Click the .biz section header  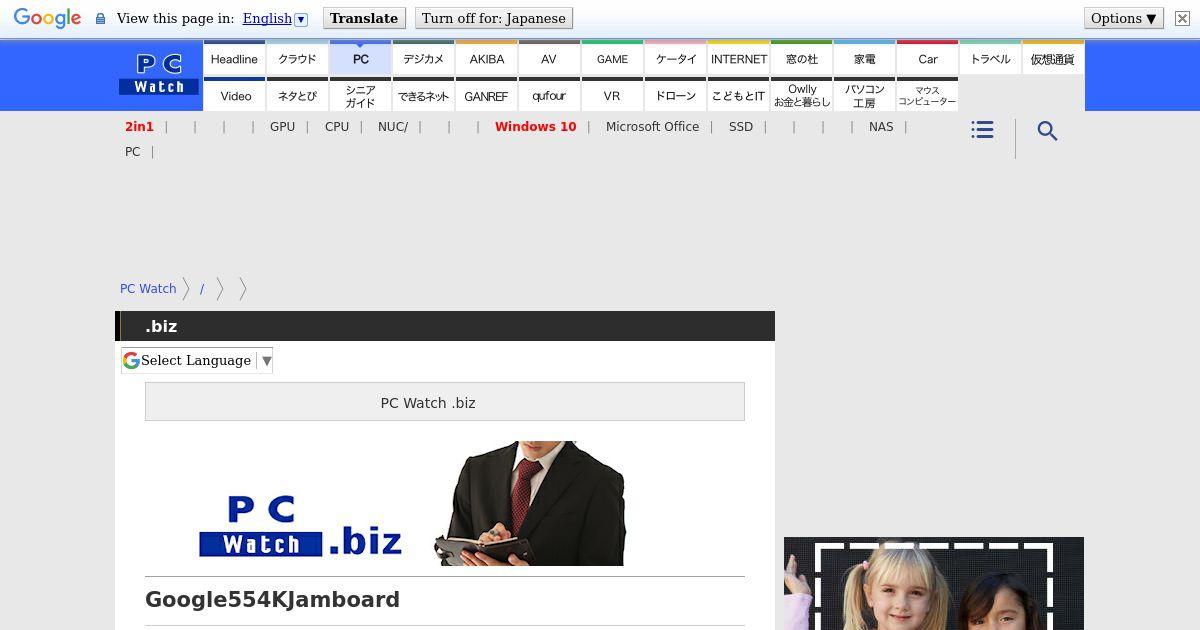[x=445, y=326]
